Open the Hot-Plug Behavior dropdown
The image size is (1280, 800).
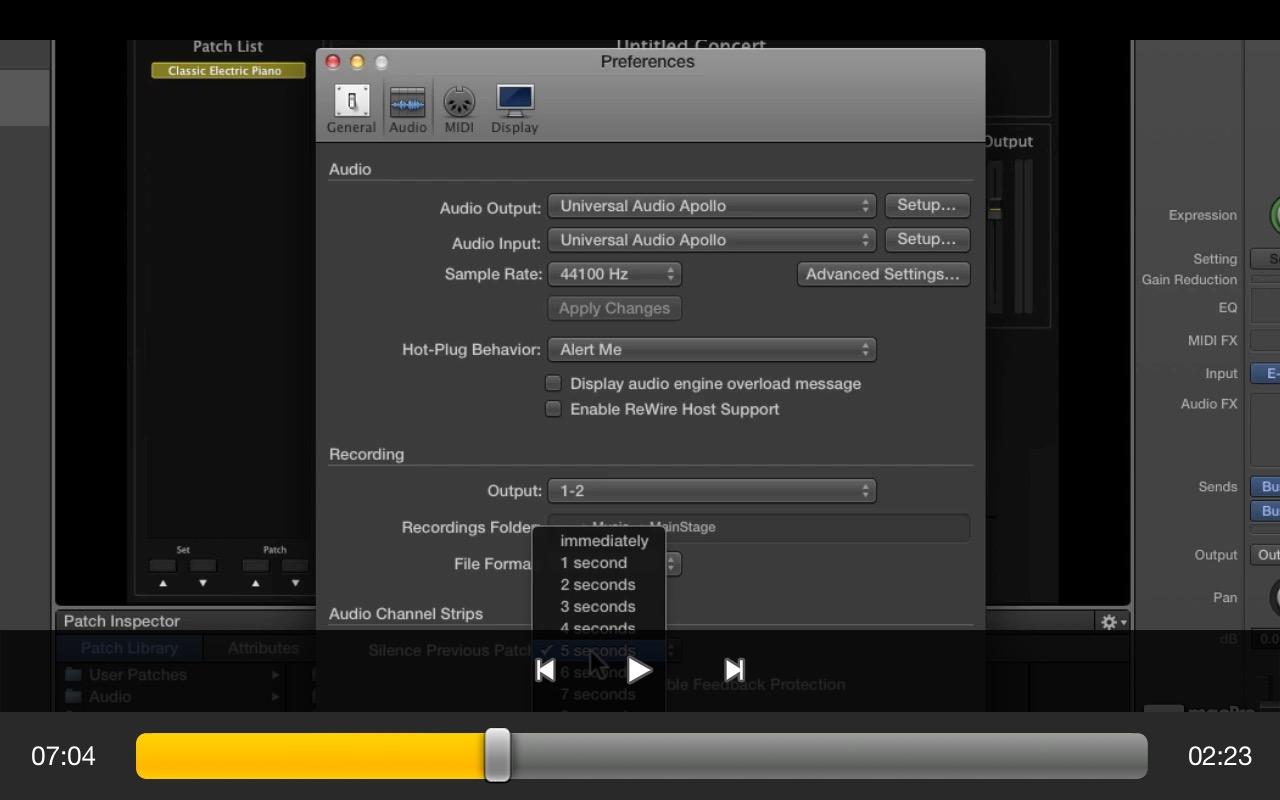click(711, 350)
